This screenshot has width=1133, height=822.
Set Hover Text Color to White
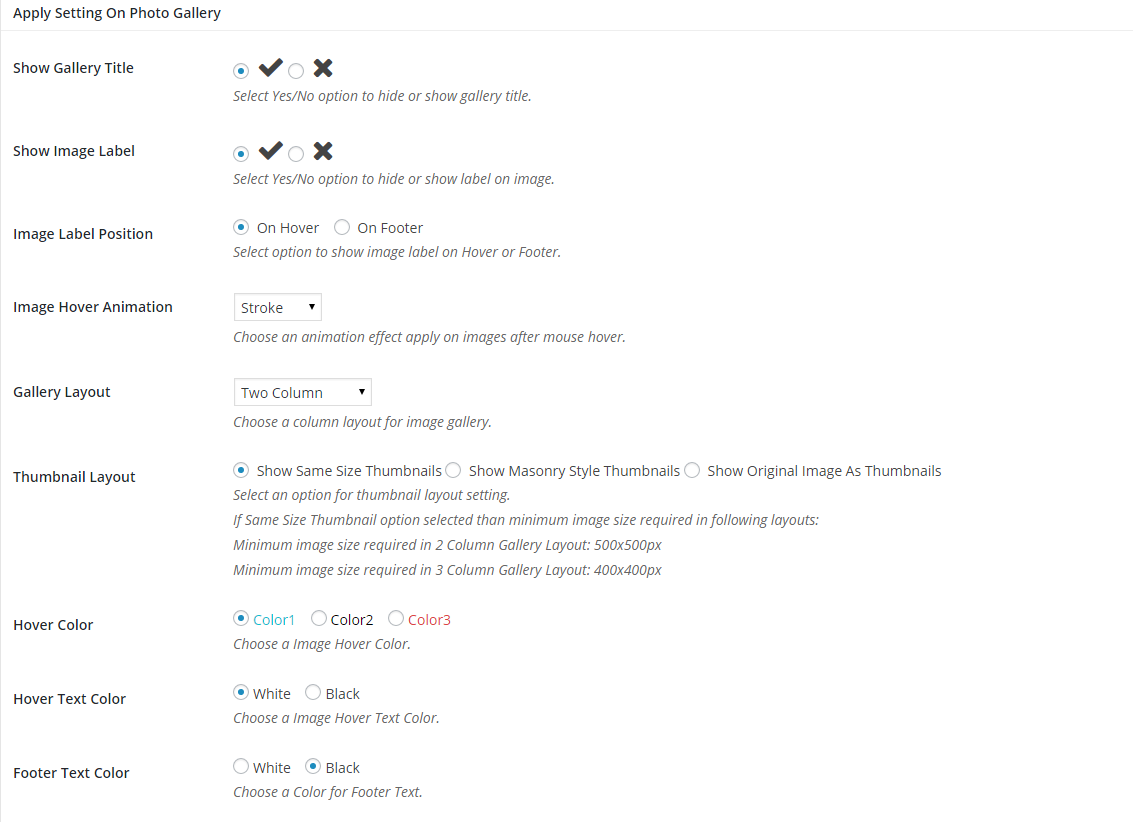pyautogui.click(x=241, y=693)
